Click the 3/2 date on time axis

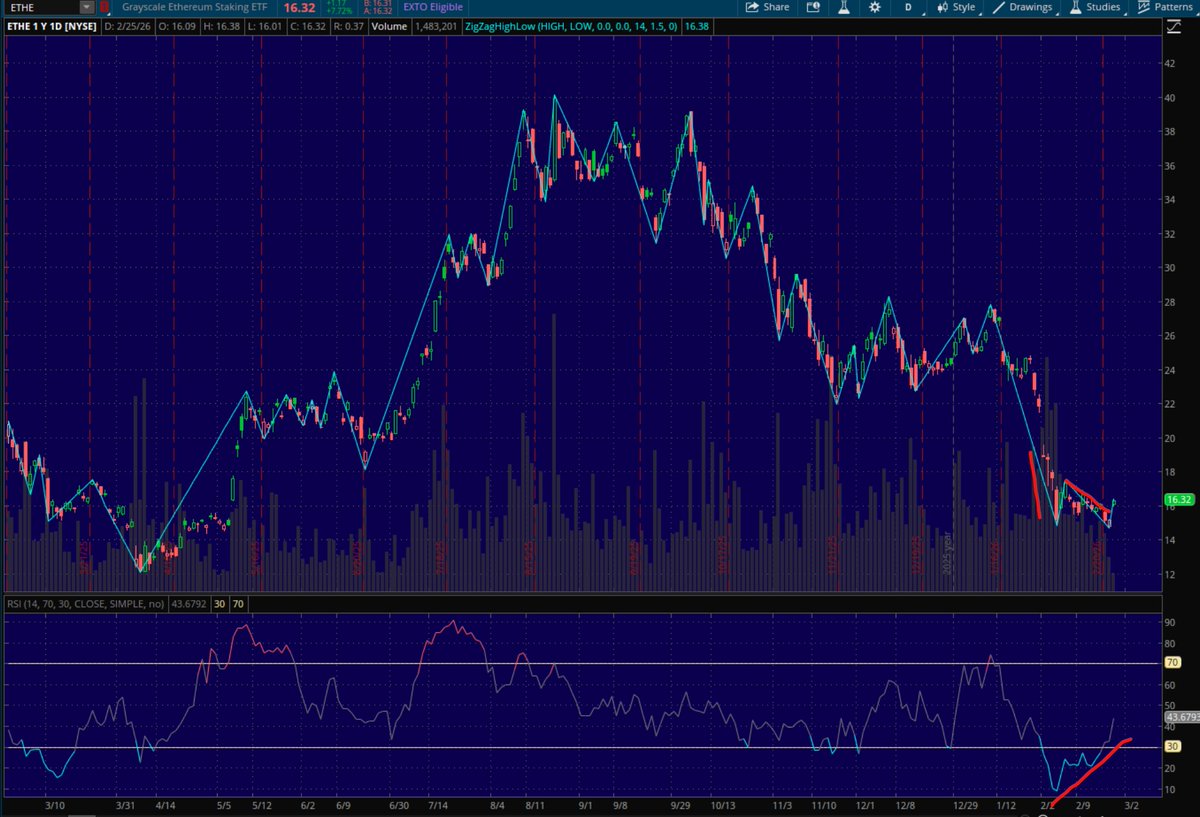1130,803
